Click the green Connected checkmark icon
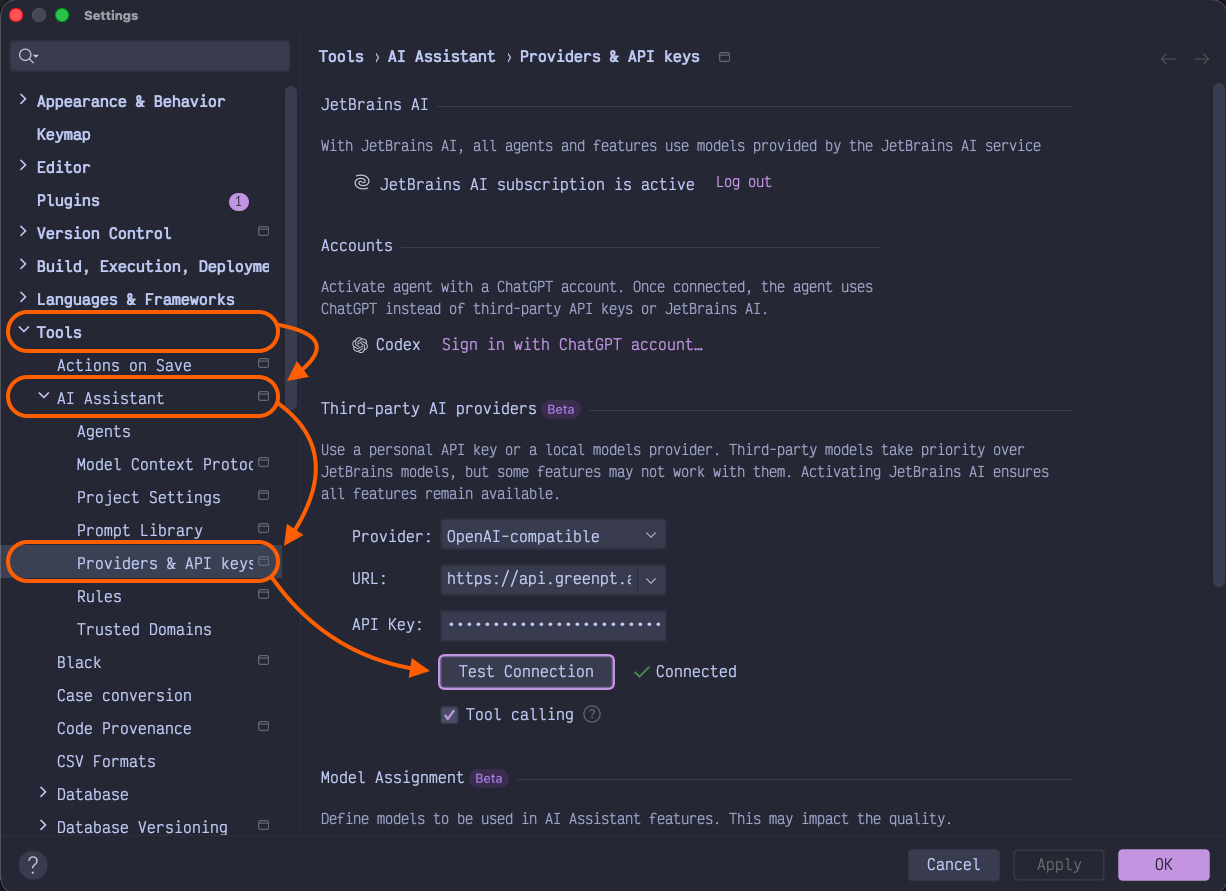The height and width of the screenshot is (891, 1226). [642, 672]
